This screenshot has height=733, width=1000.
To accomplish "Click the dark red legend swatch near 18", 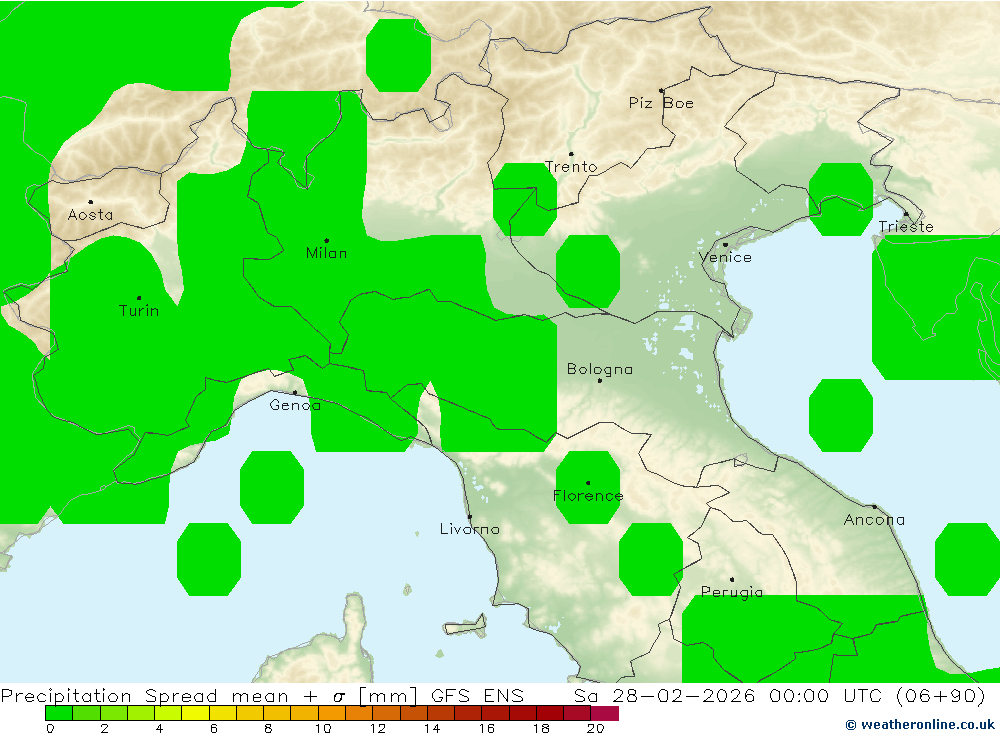I will coord(550,713).
